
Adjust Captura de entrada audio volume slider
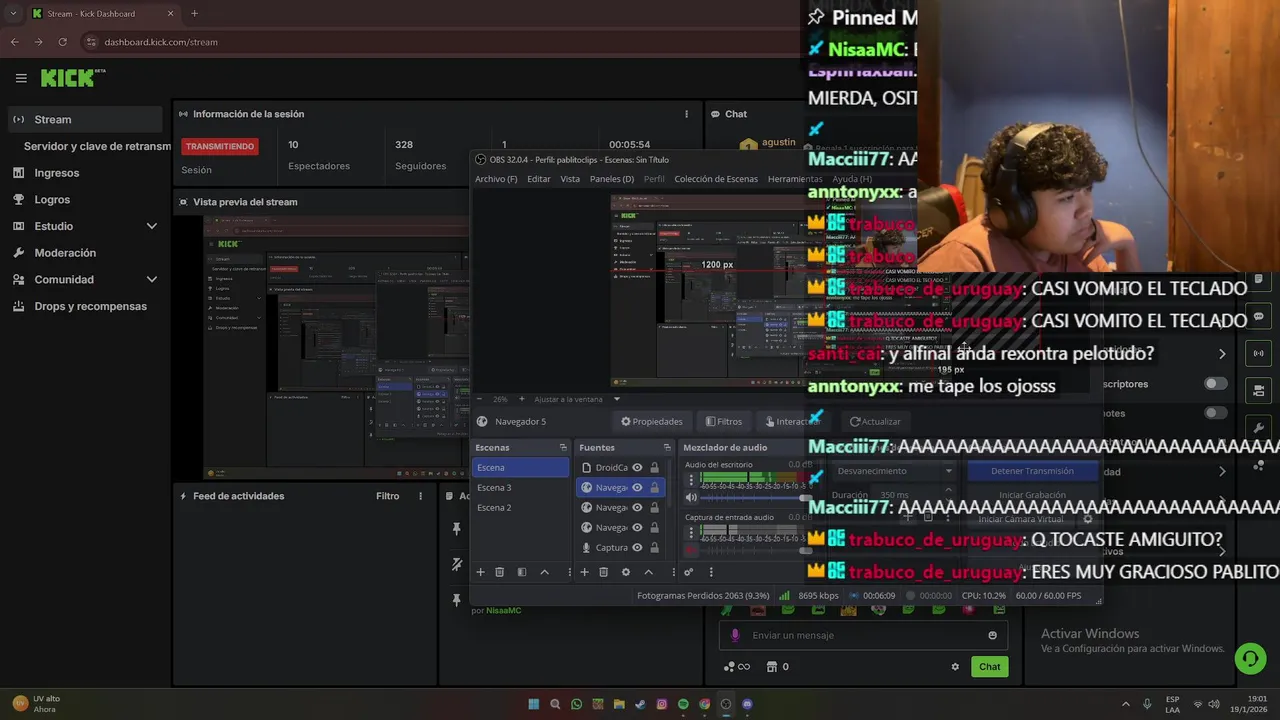[x=755, y=549]
